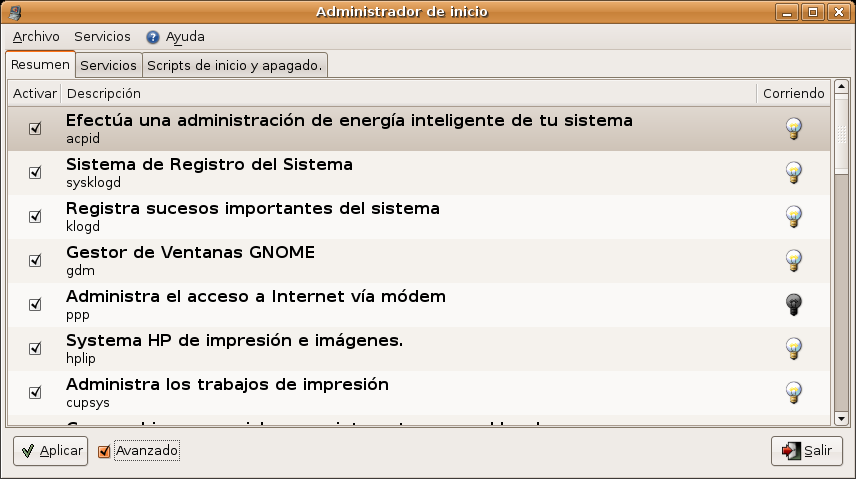The height and width of the screenshot is (479, 856).
Task: Sort by the Corriendo column header
Action: pyautogui.click(x=793, y=93)
